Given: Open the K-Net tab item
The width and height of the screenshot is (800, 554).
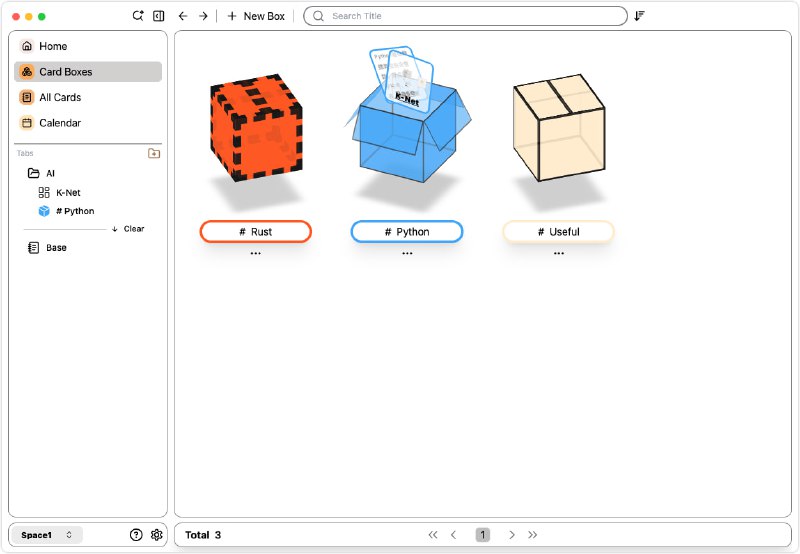Looking at the screenshot, I should click(68, 192).
